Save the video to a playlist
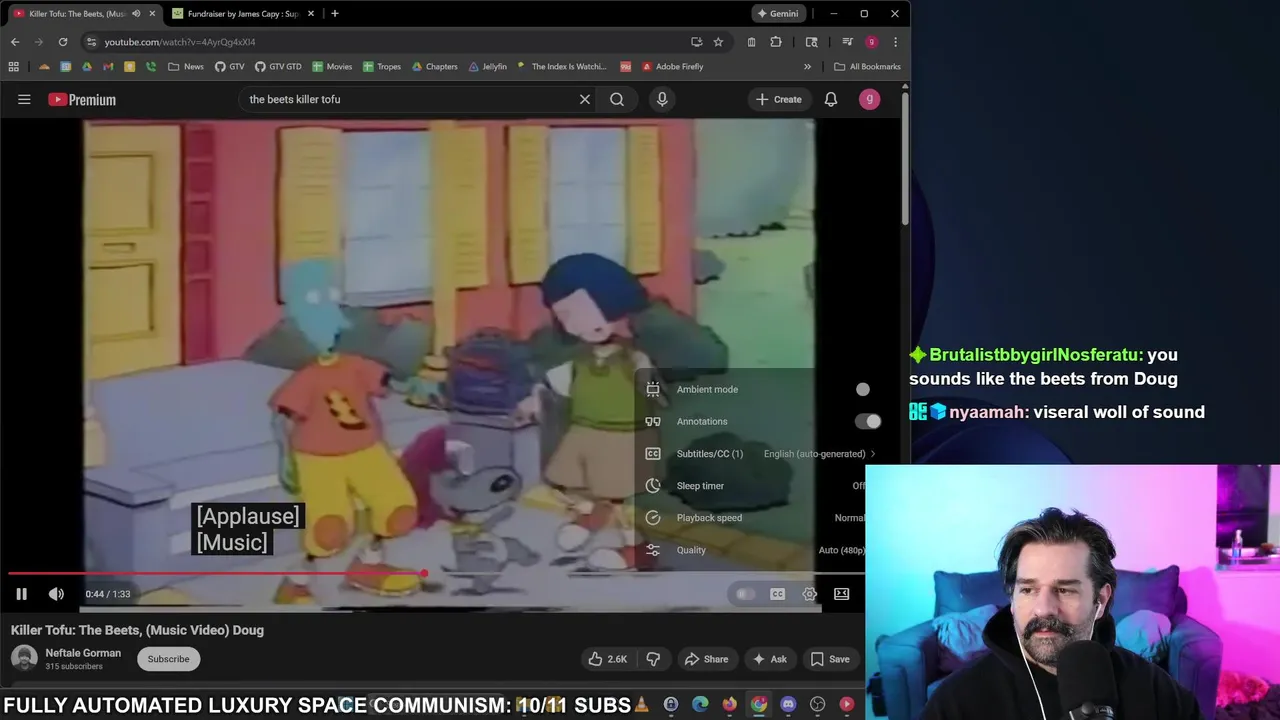Viewport: 1280px width, 720px height. click(x=830, y=659)
